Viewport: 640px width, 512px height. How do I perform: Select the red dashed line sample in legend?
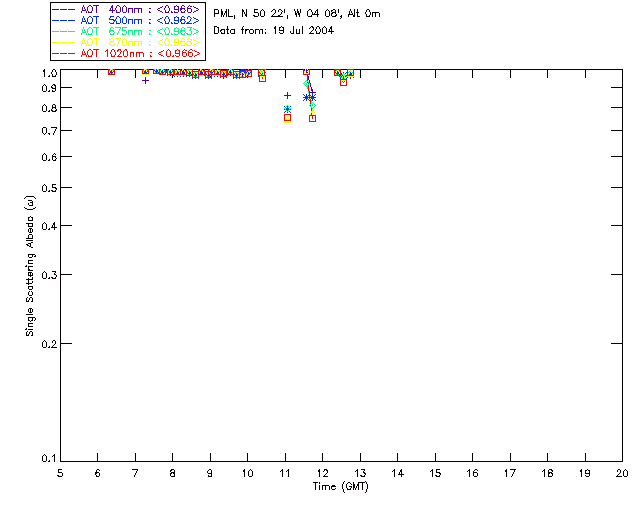click(x=64, y=53)
